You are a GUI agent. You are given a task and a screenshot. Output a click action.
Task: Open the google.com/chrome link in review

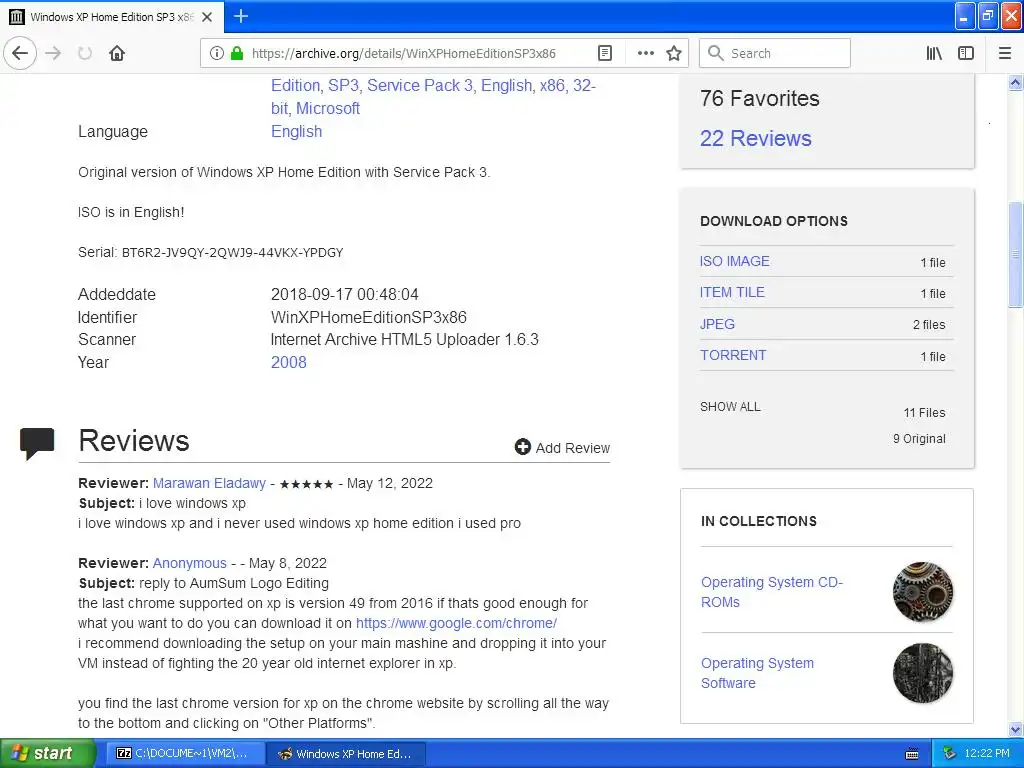pos(456,623)
